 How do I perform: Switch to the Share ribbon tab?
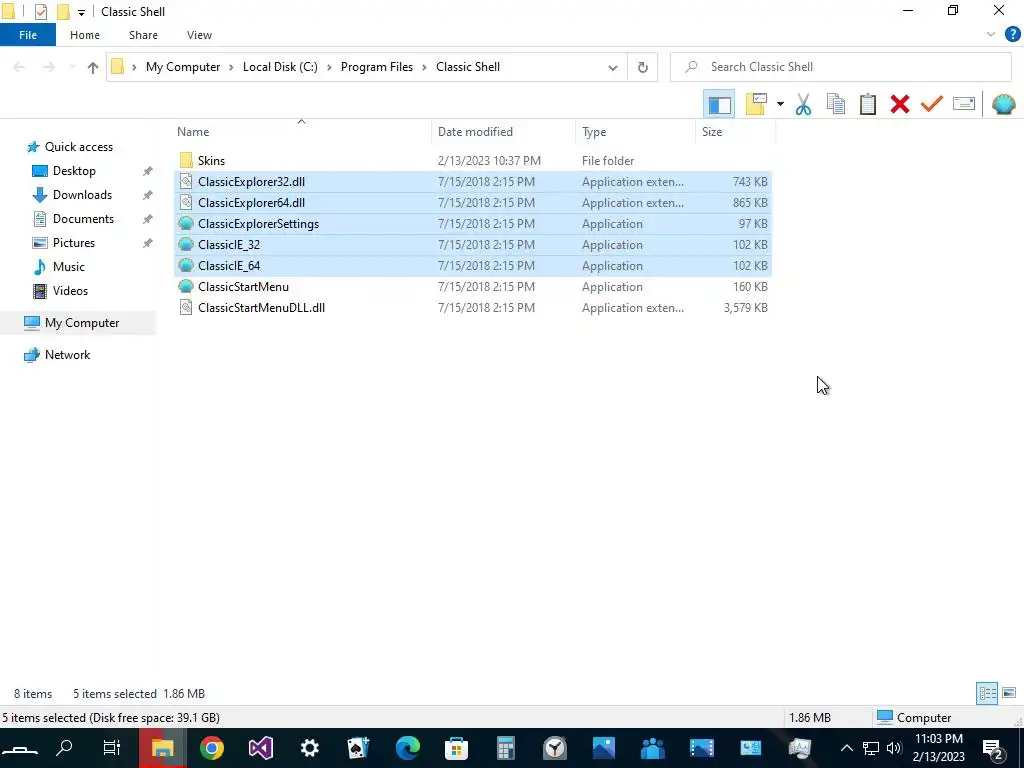[143, 35]
